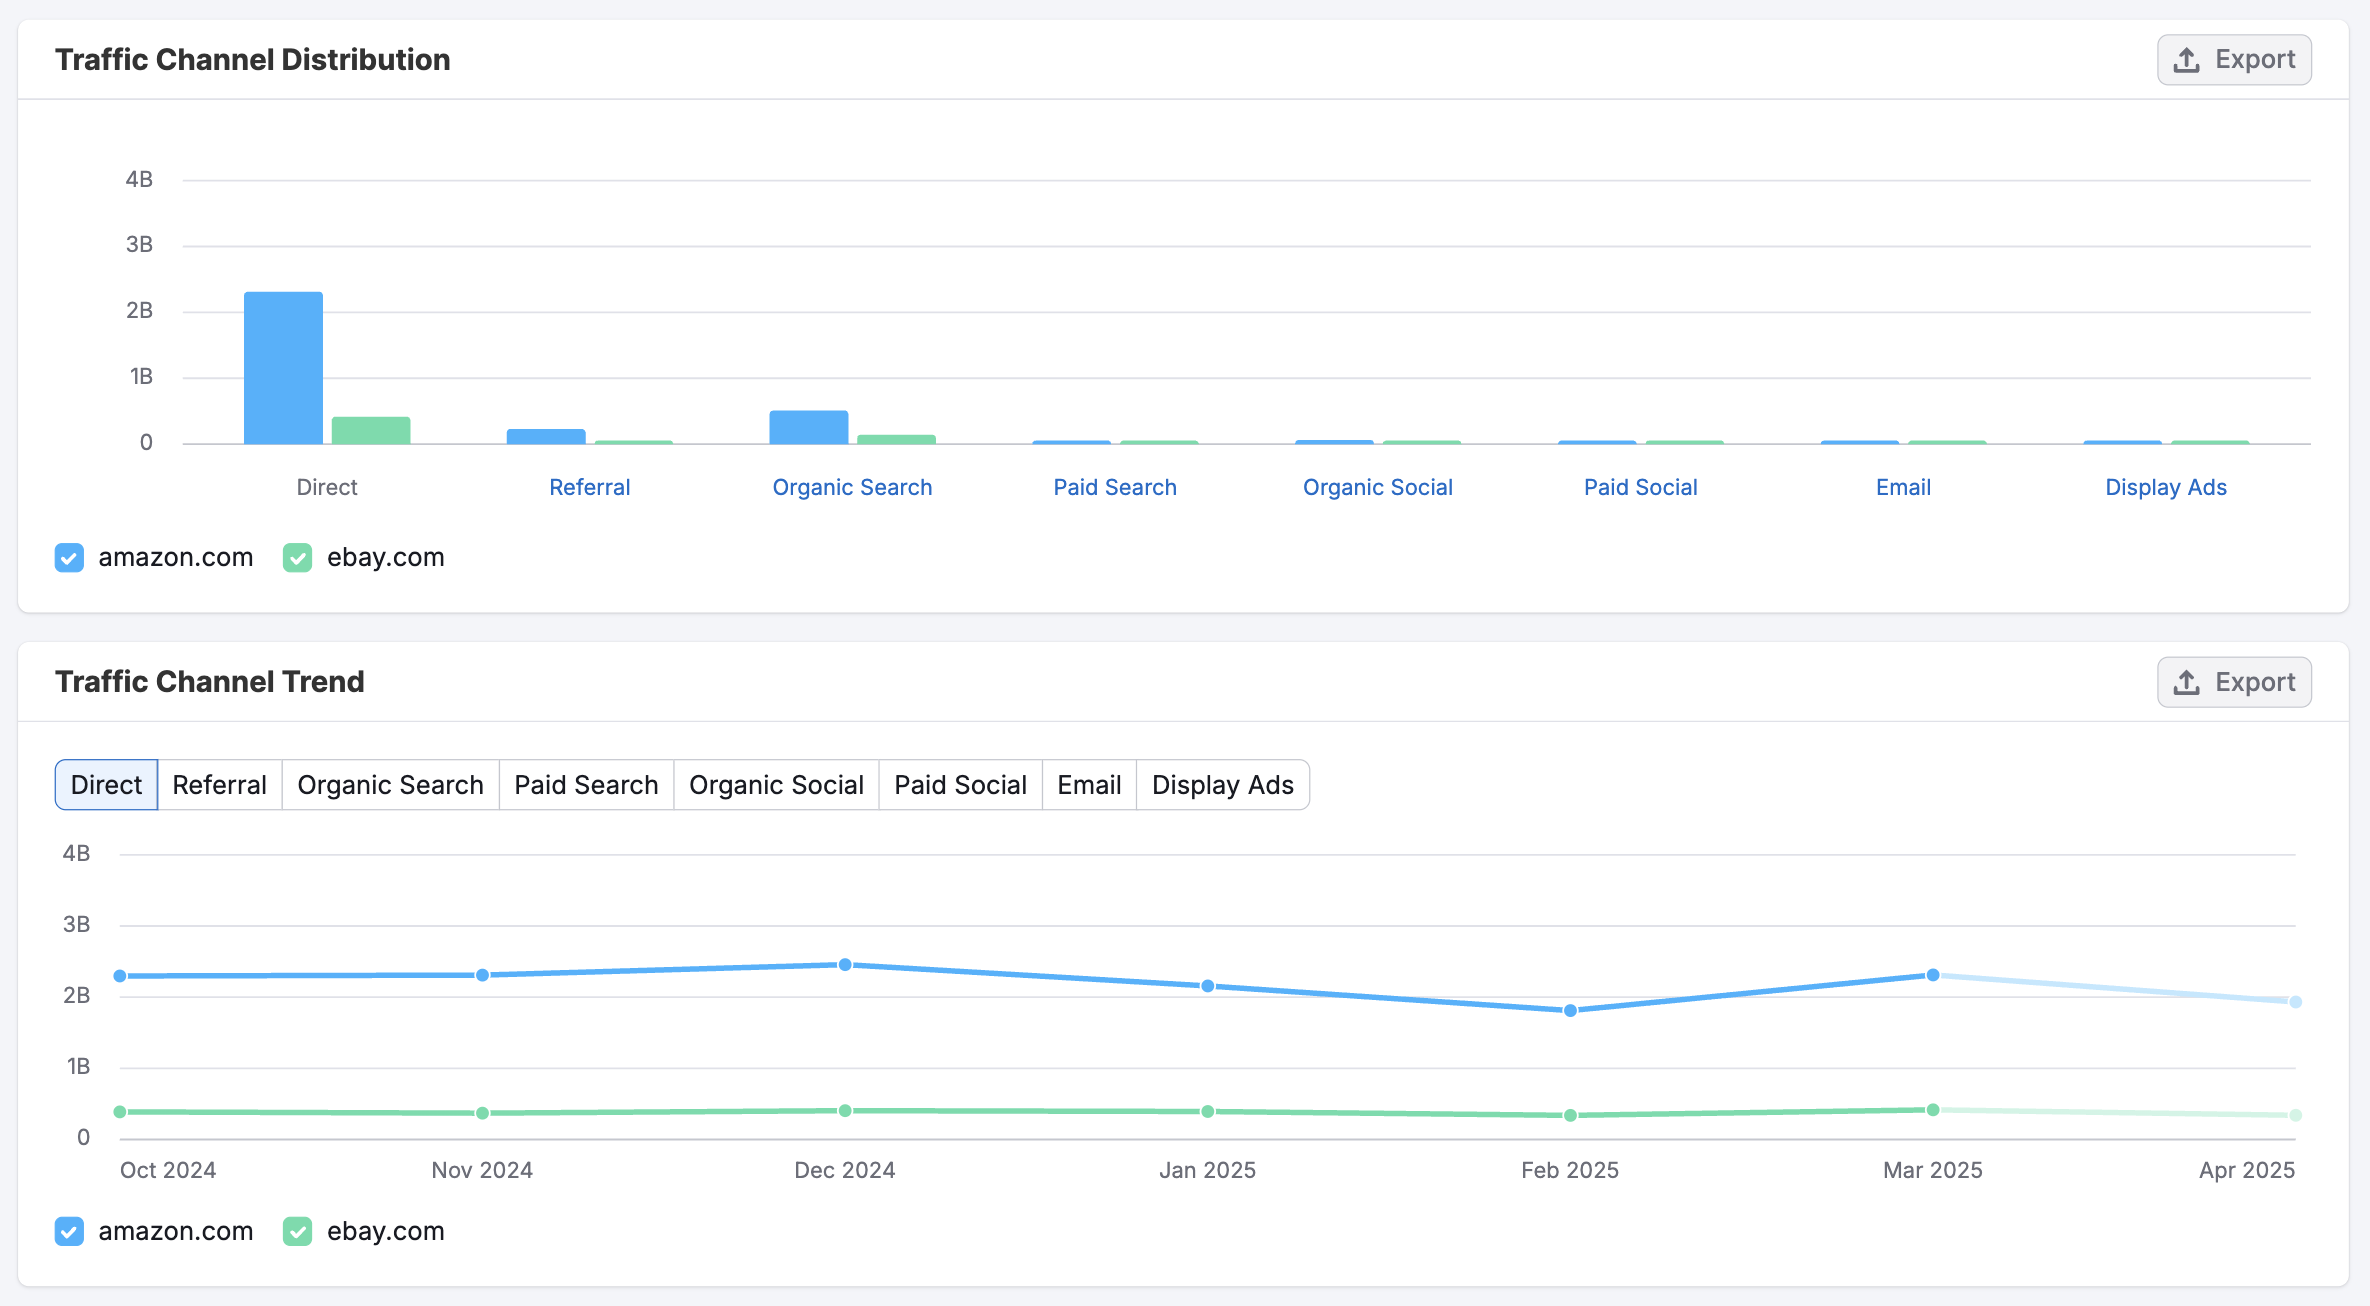Open the Paid Search trend tab
The image size is (2370, 1306).
586,785
